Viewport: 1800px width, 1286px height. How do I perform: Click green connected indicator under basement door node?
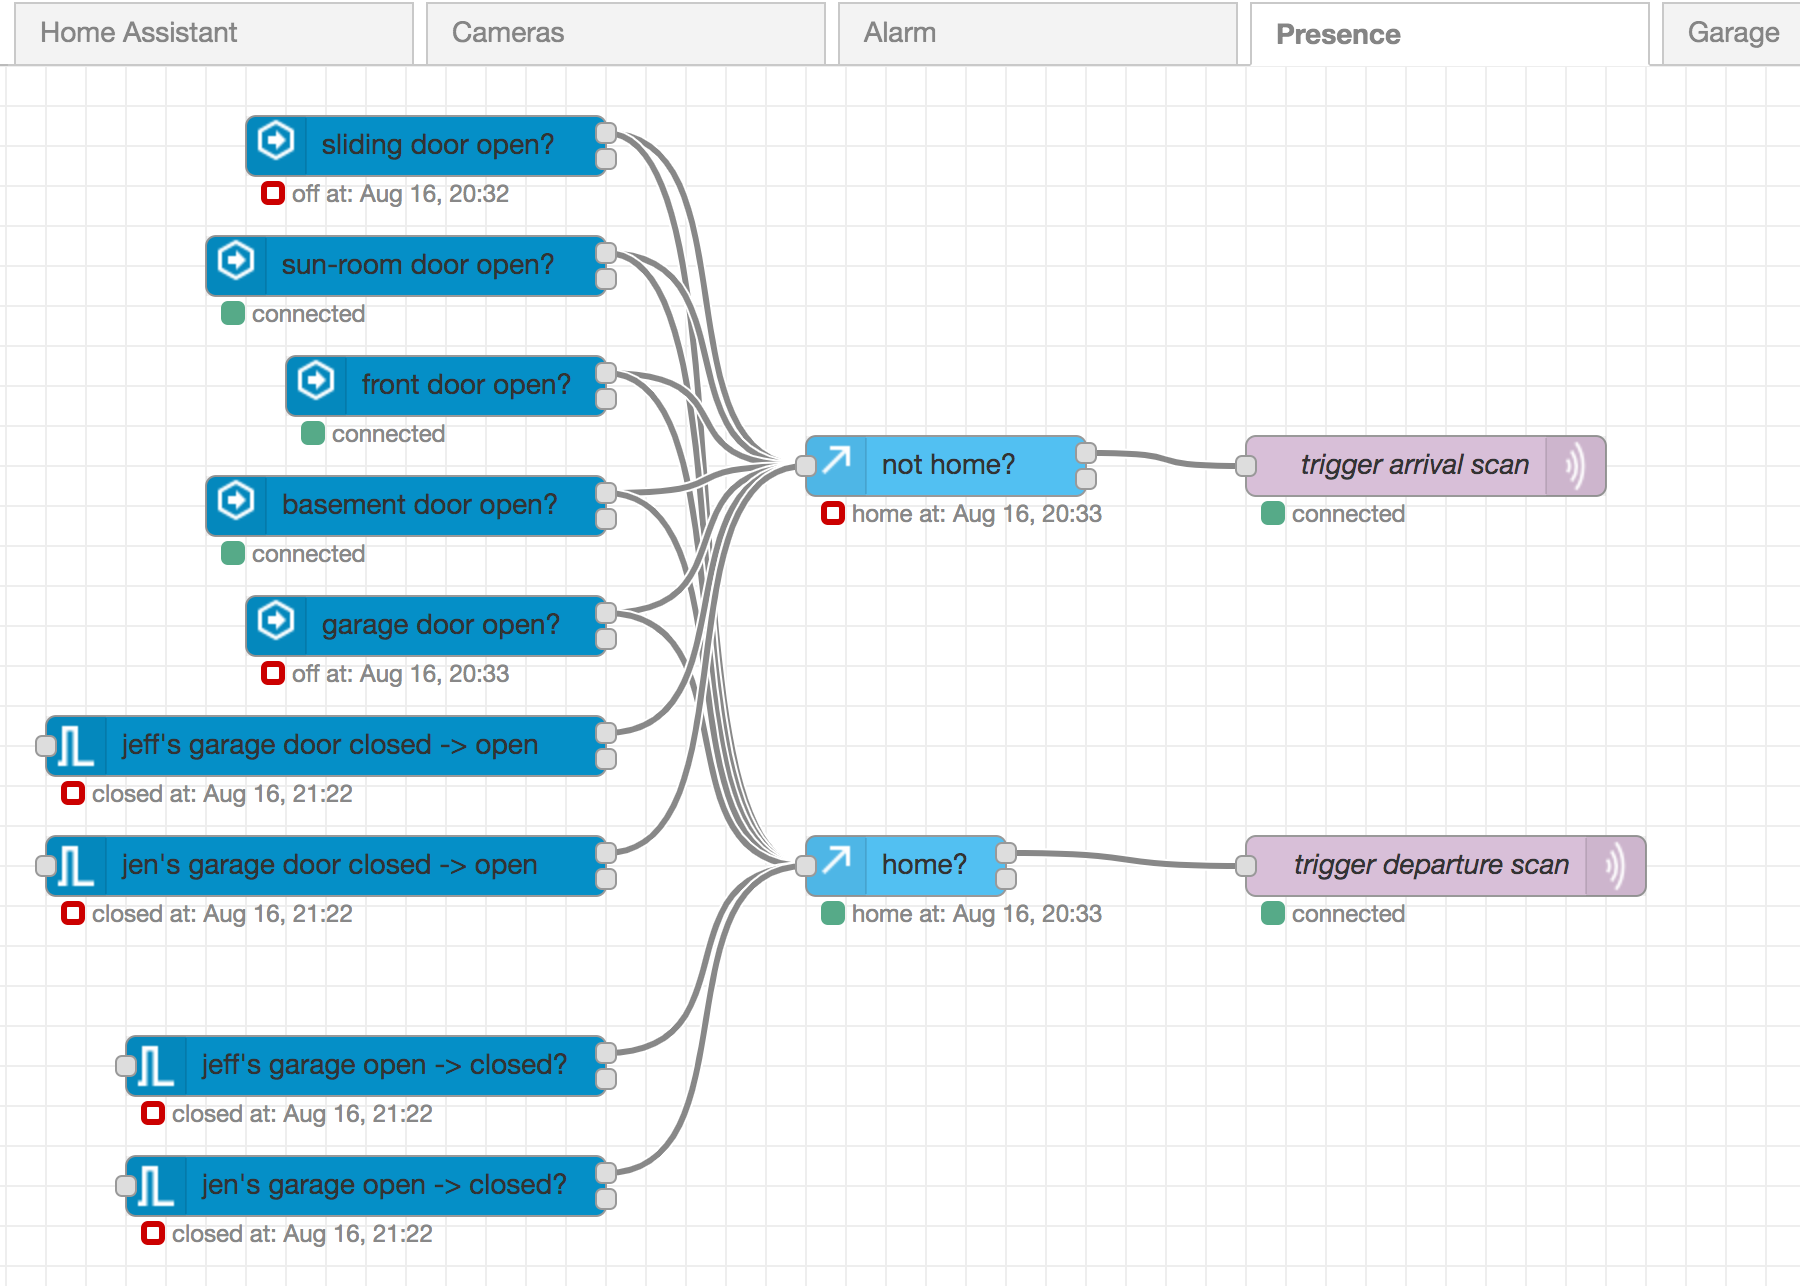(233, 553)
